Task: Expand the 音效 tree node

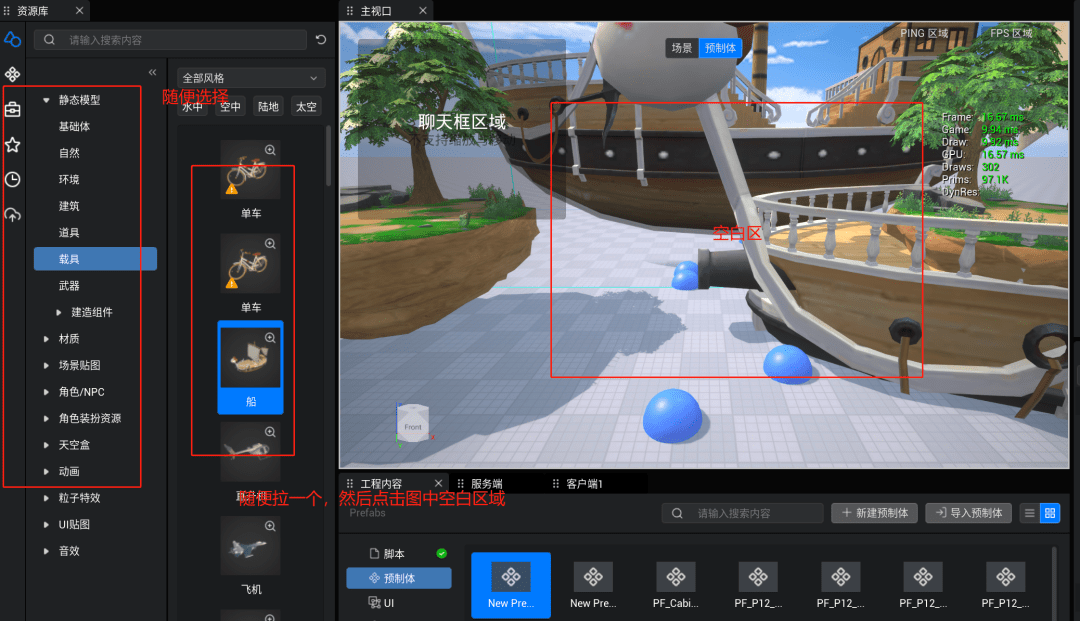Action: tap(46, 551)
